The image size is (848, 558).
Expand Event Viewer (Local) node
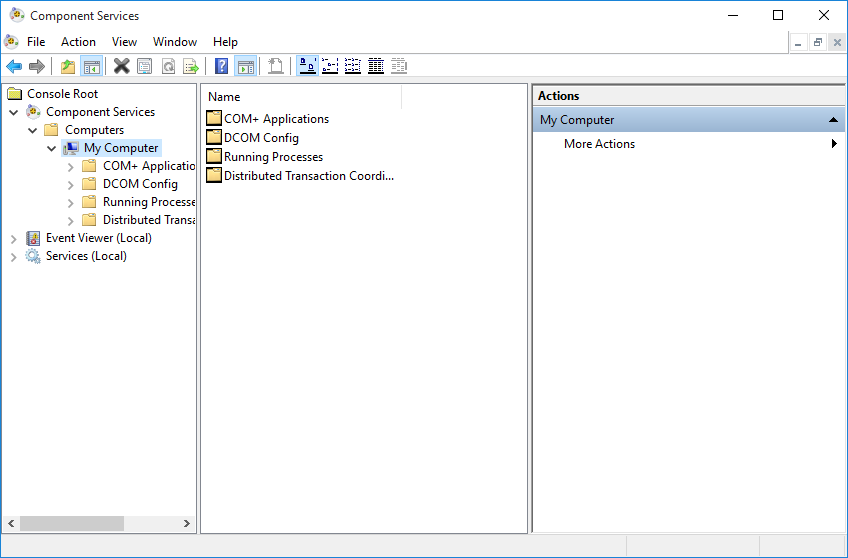pyautogui.click(x=14, y=238)
